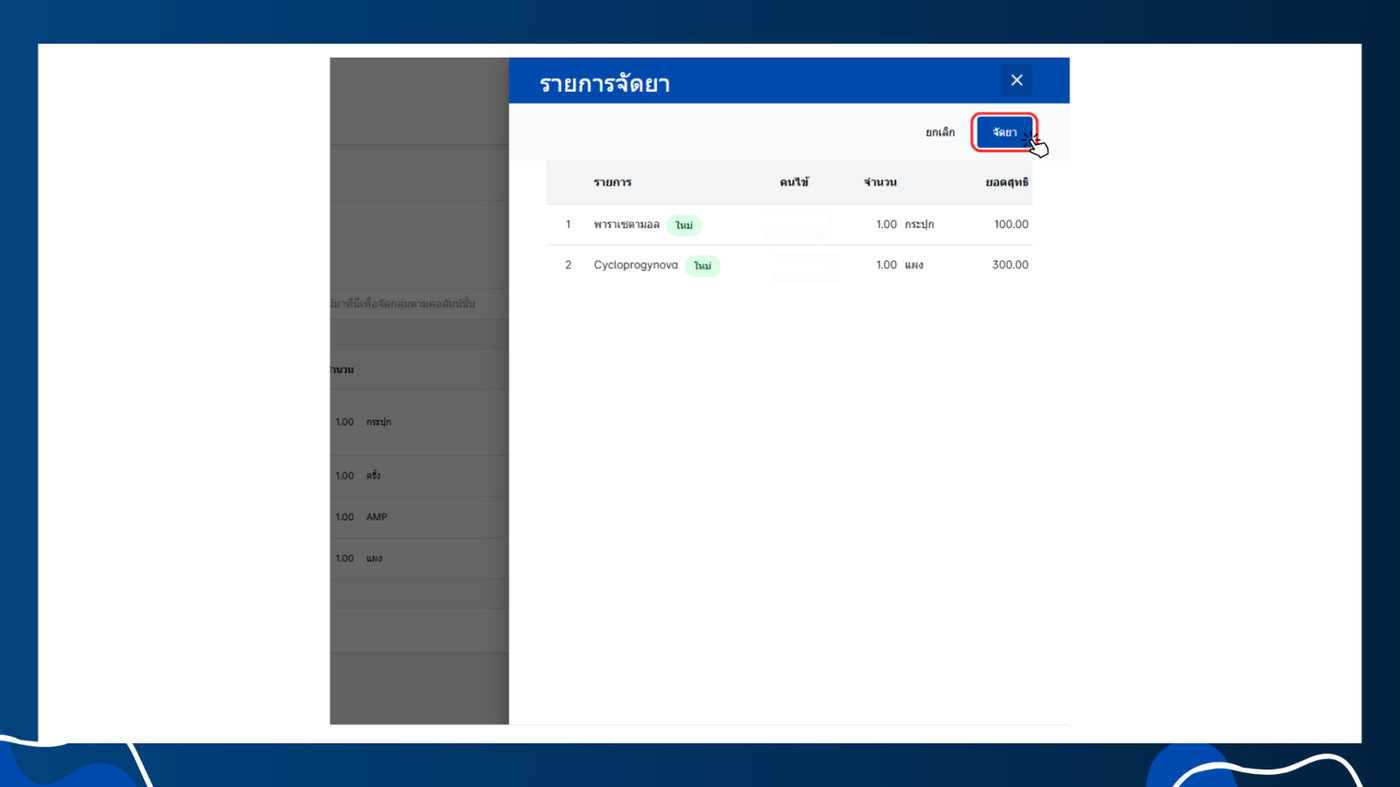Click the blue จัดยา button

tap(1005, 133)
